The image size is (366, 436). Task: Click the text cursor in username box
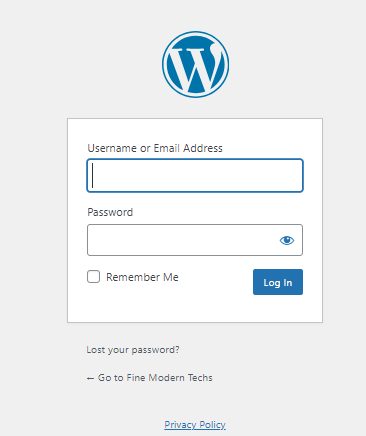93,175
